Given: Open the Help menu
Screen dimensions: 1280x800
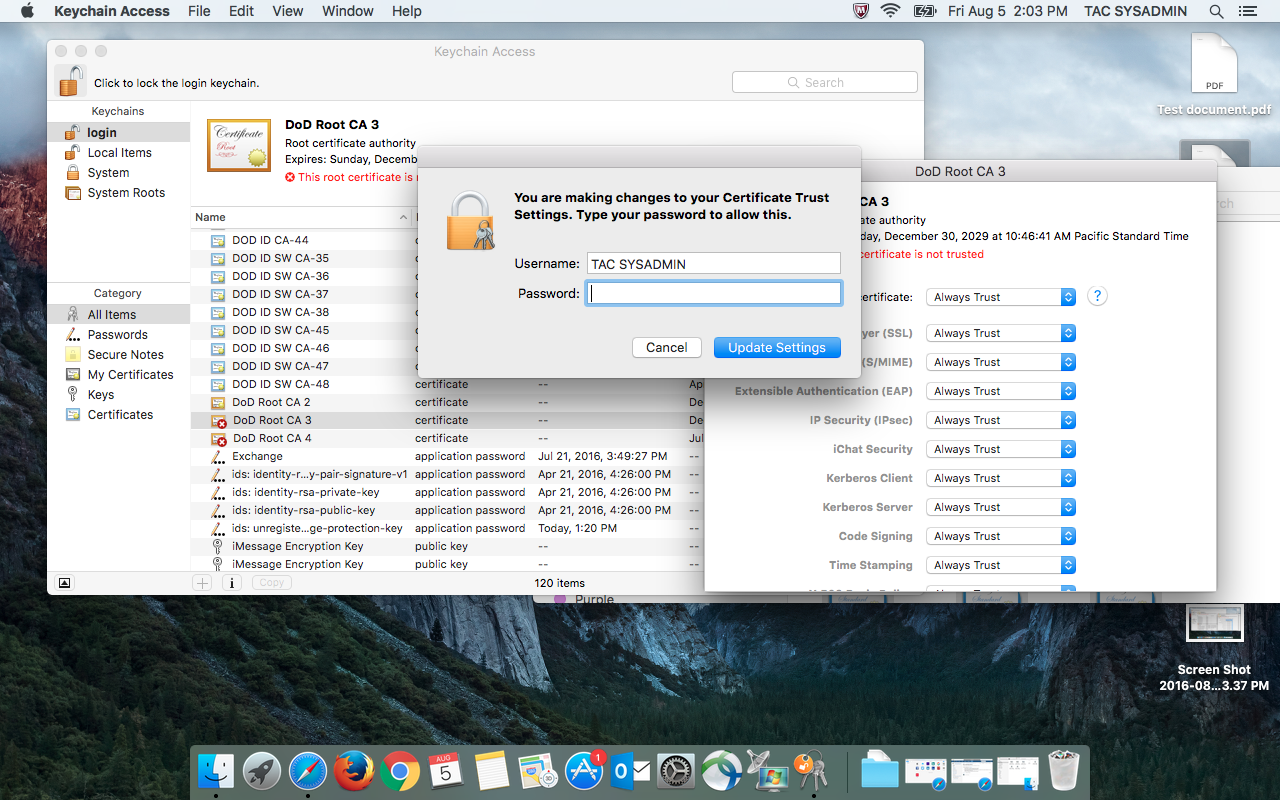Looking at the screenshot, I should coord(407,11).
